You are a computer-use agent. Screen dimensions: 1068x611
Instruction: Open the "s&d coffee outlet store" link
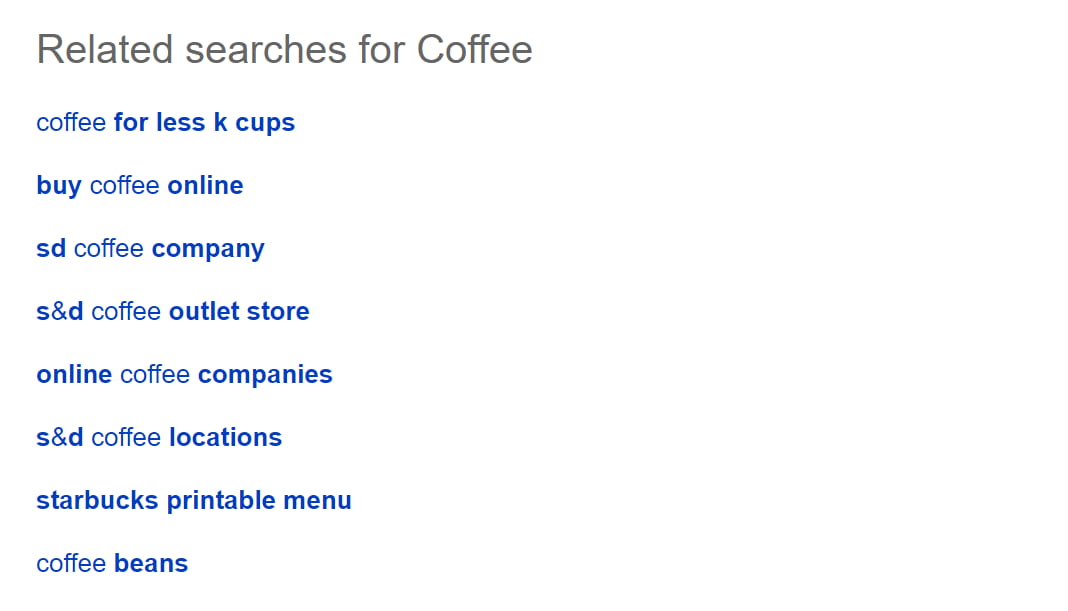click(172, 312)
